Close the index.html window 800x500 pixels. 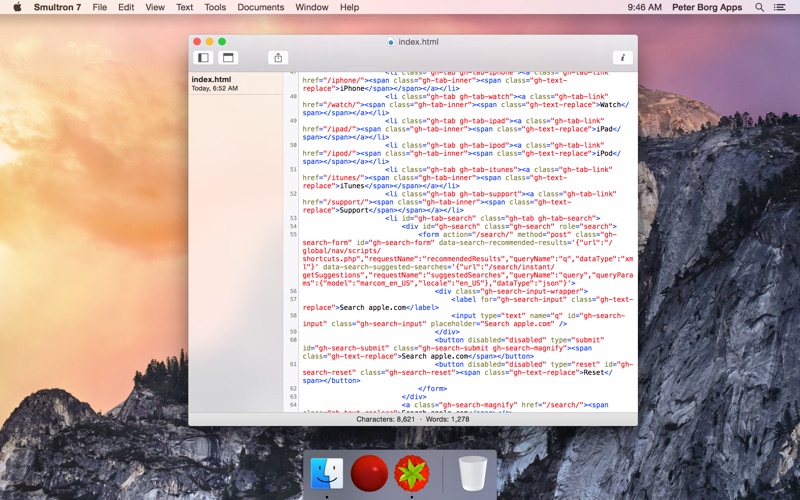(x=197, y=42)
